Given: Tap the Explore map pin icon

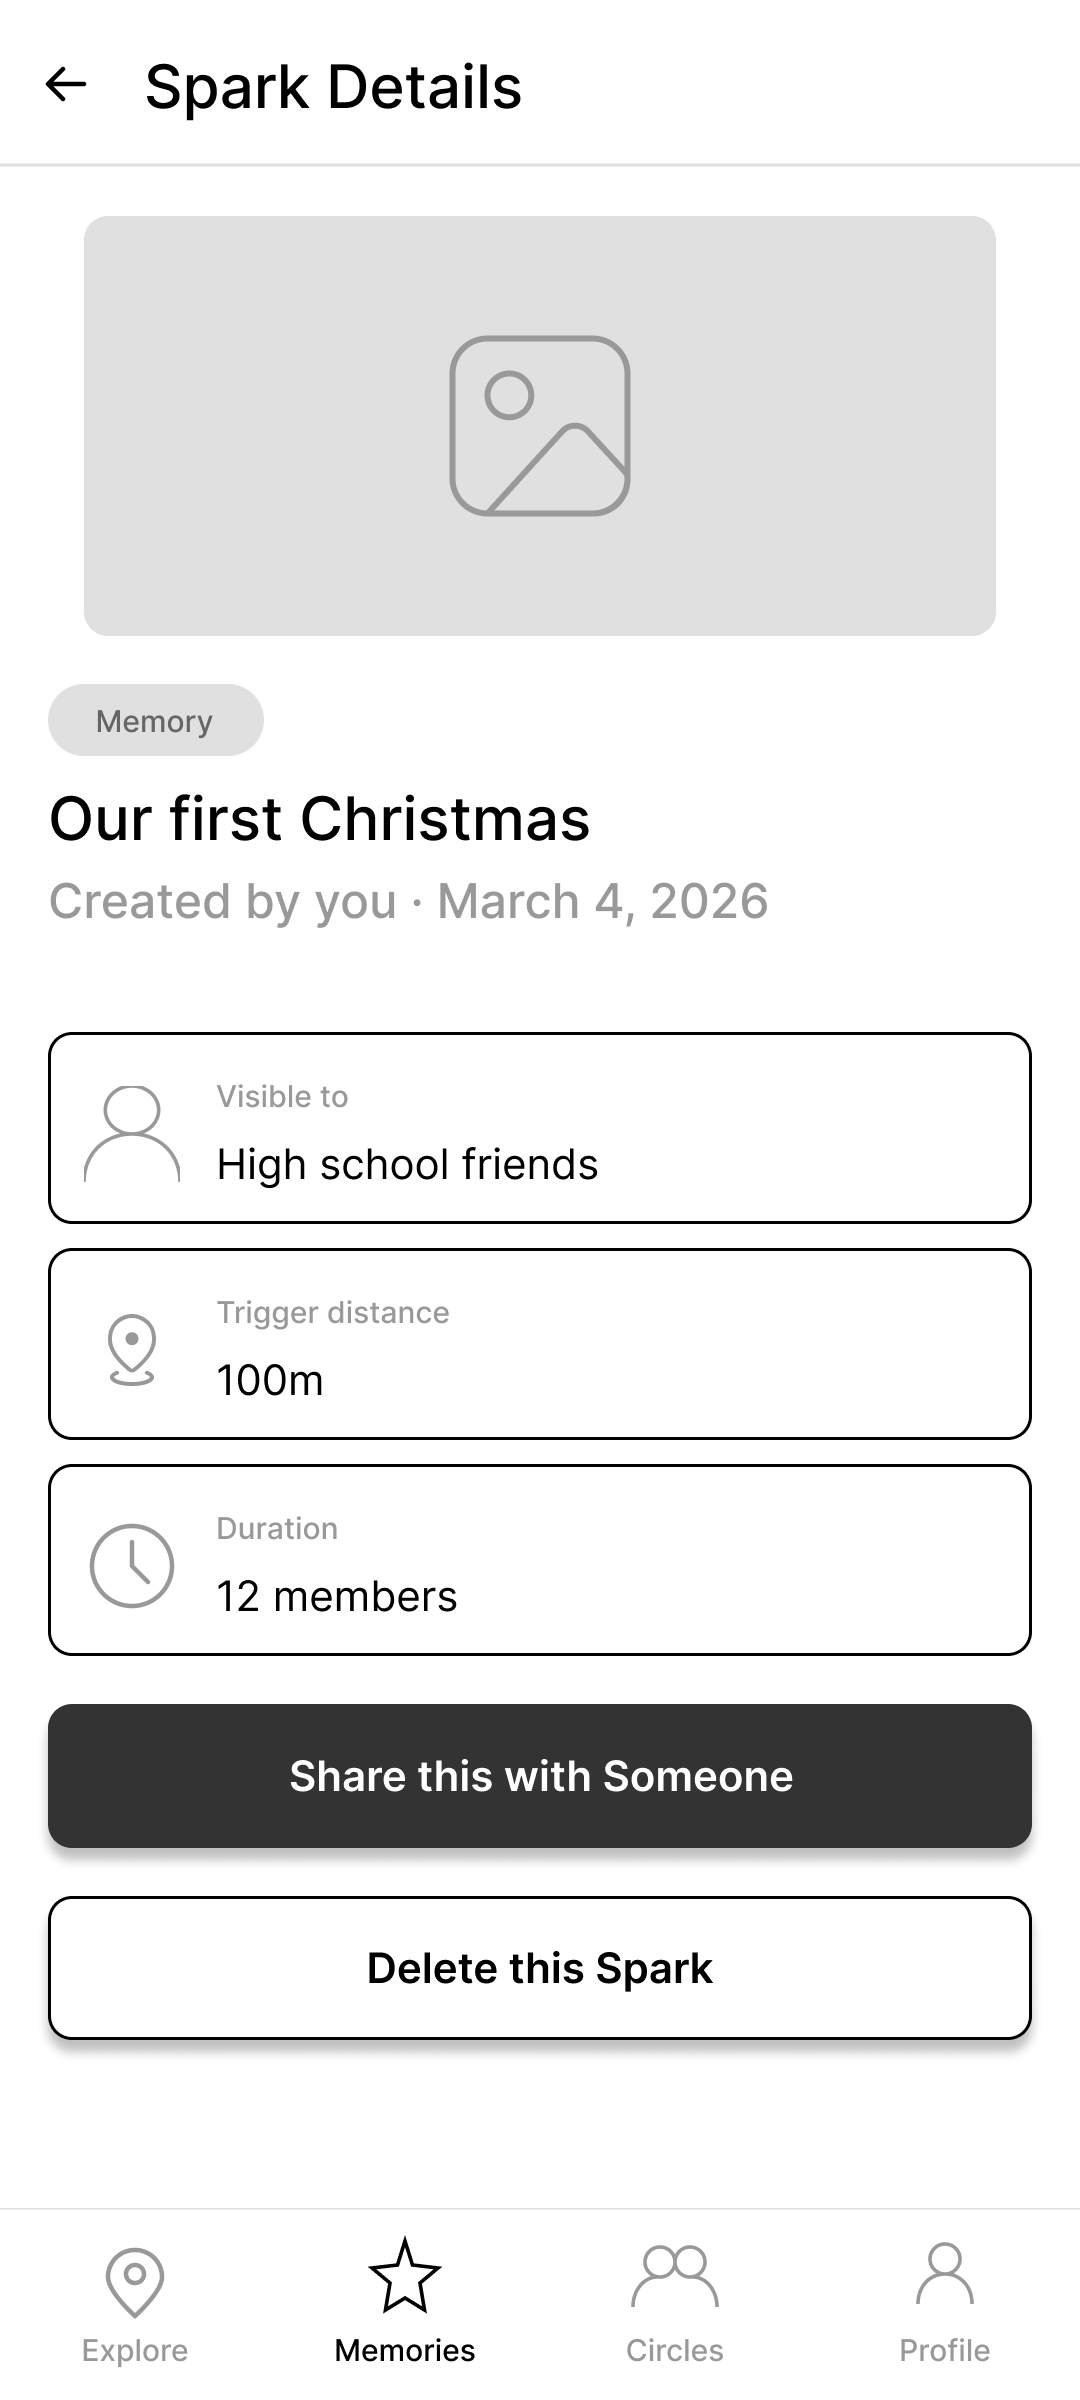Looking at the screenshot, I should coord(135,2283).
